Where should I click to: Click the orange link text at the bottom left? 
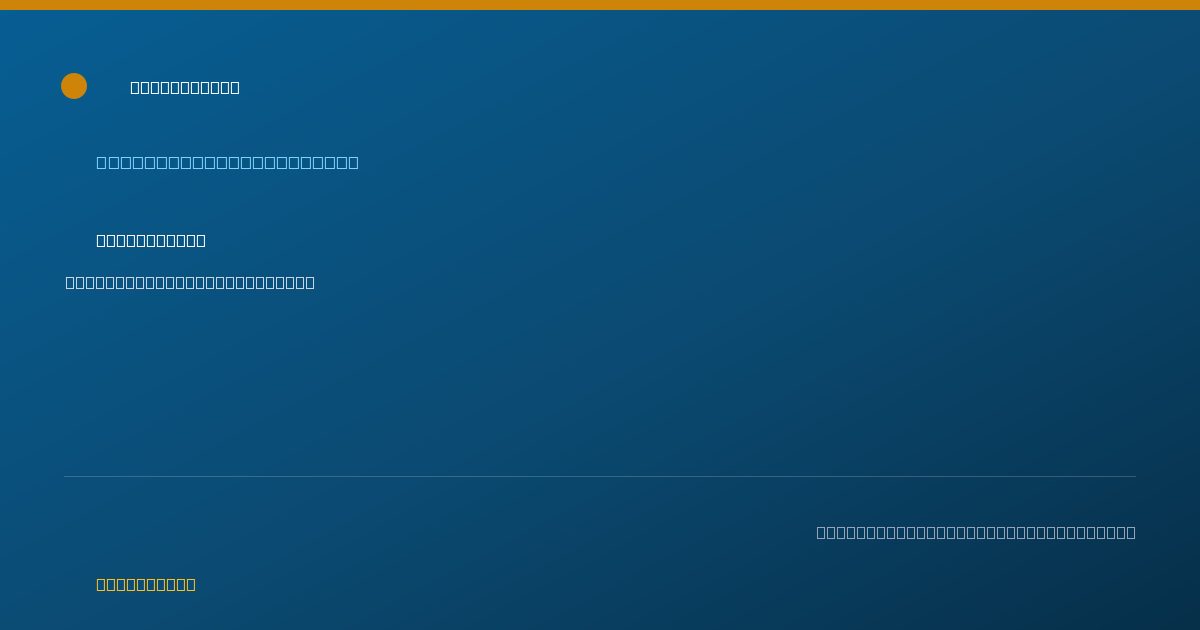[x=146, y=584]
